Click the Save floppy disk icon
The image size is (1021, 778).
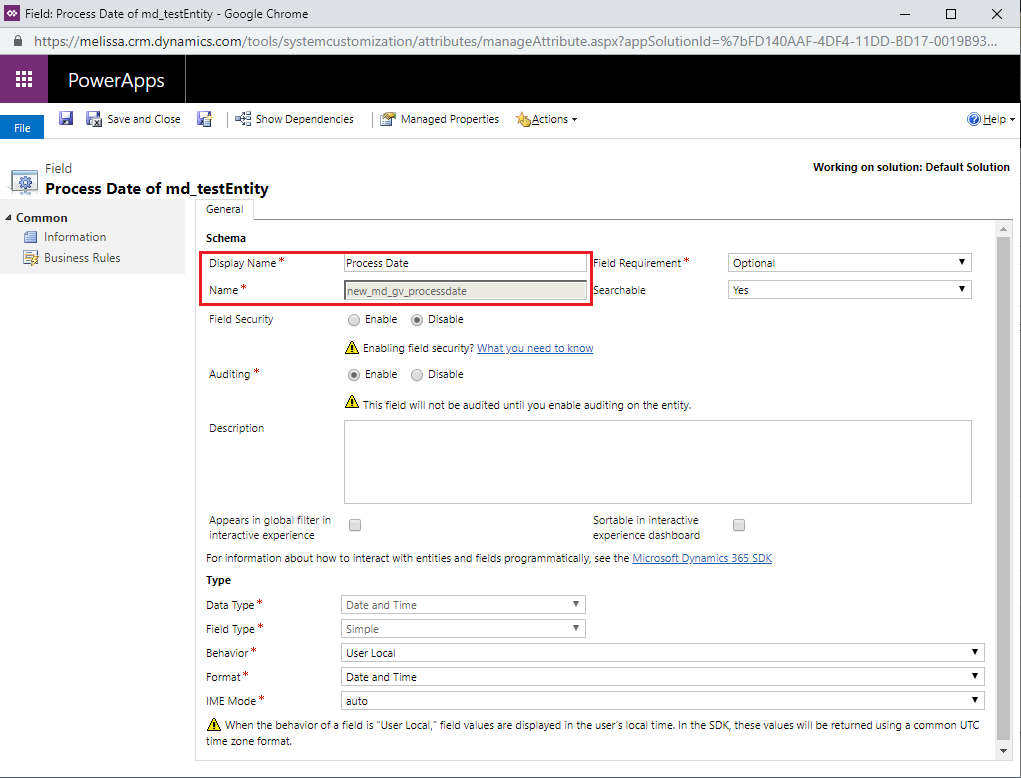(66, 118)
